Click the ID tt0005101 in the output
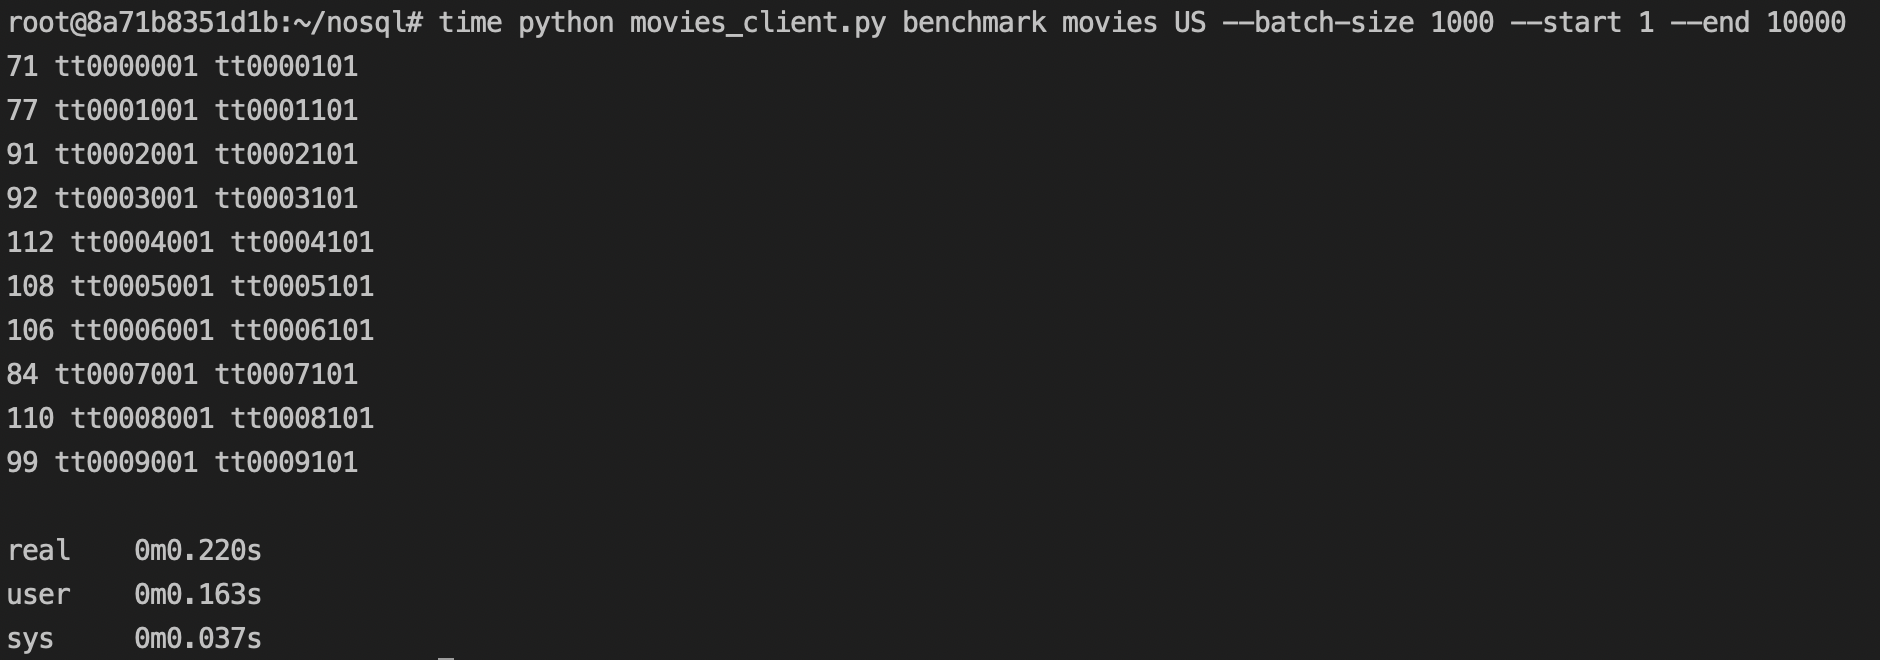 [x=302, y=286]
